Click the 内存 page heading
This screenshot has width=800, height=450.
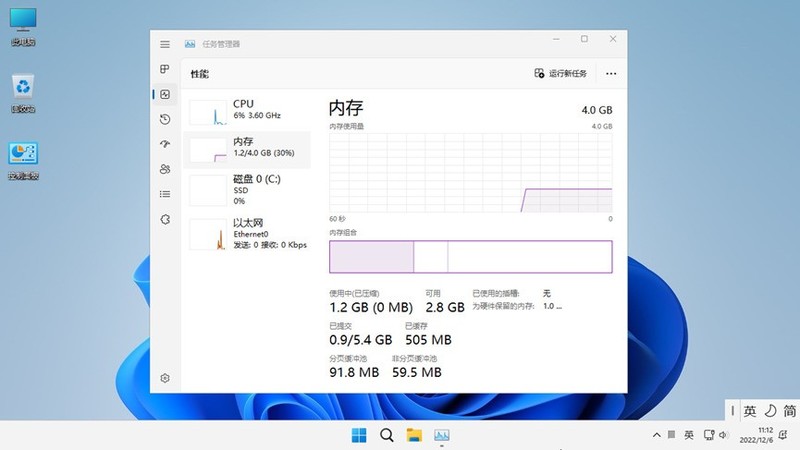coord(346,108)
